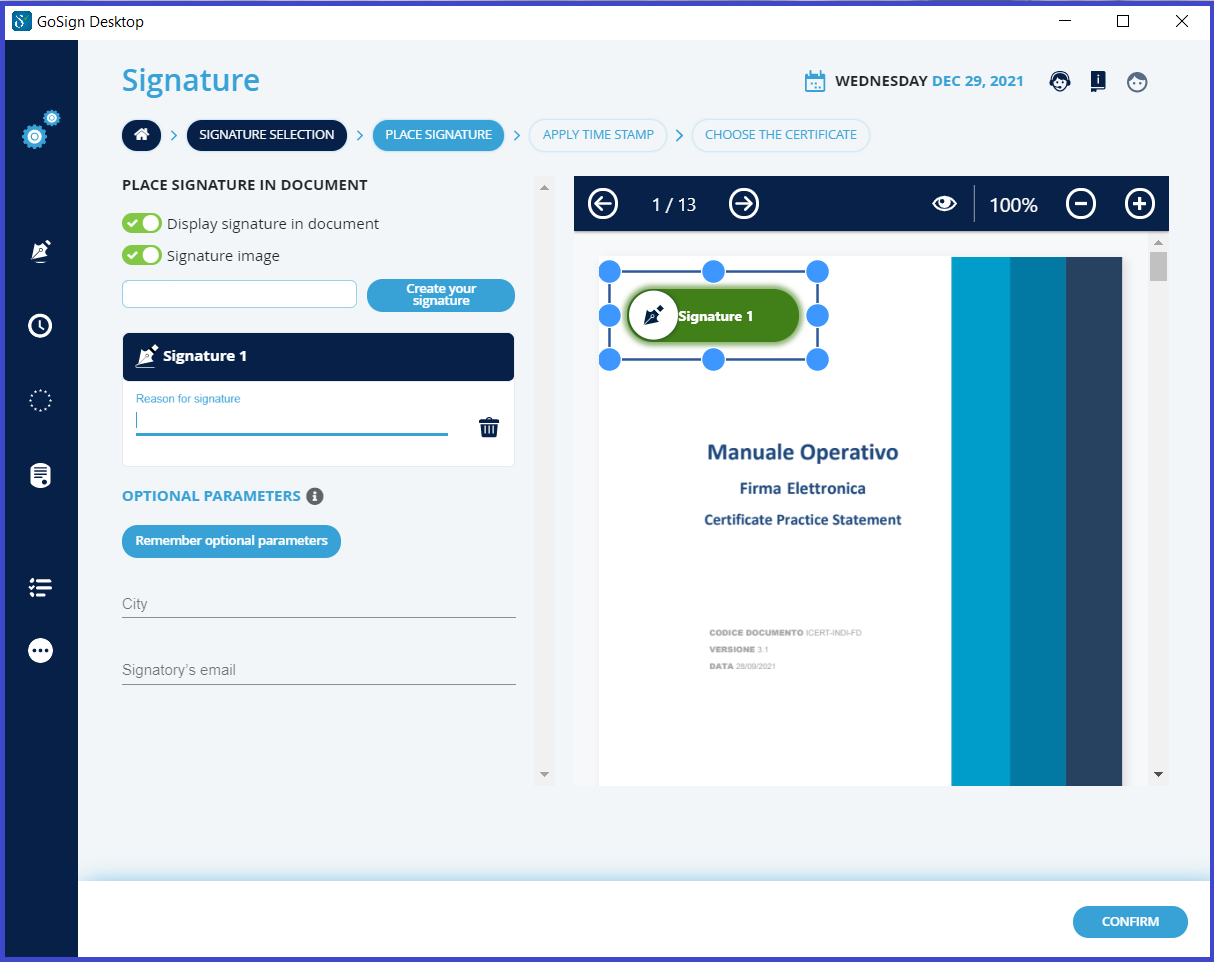Toggle document preview eye icon
Viewport: 1214px width, 962px height.
[x=944, y=204]
